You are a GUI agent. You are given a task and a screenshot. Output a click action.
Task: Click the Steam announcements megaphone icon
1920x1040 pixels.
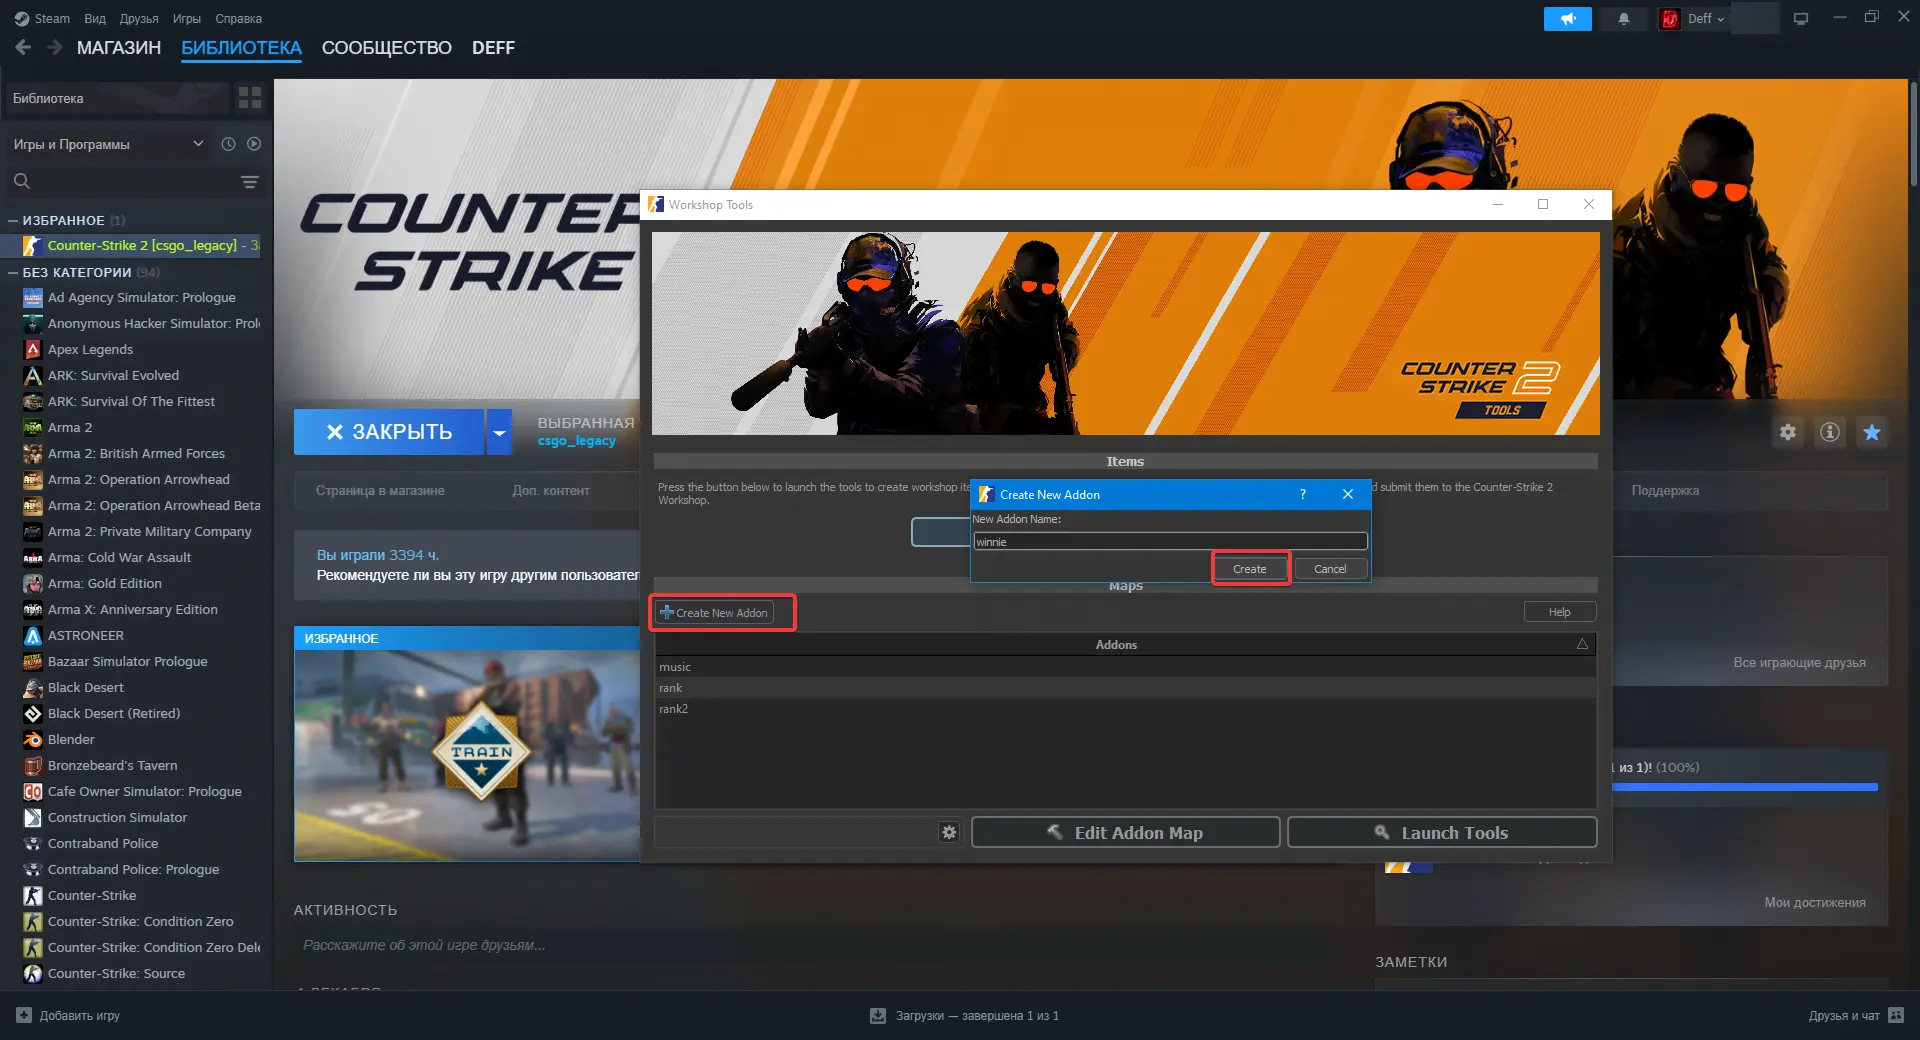[1567, 18]
